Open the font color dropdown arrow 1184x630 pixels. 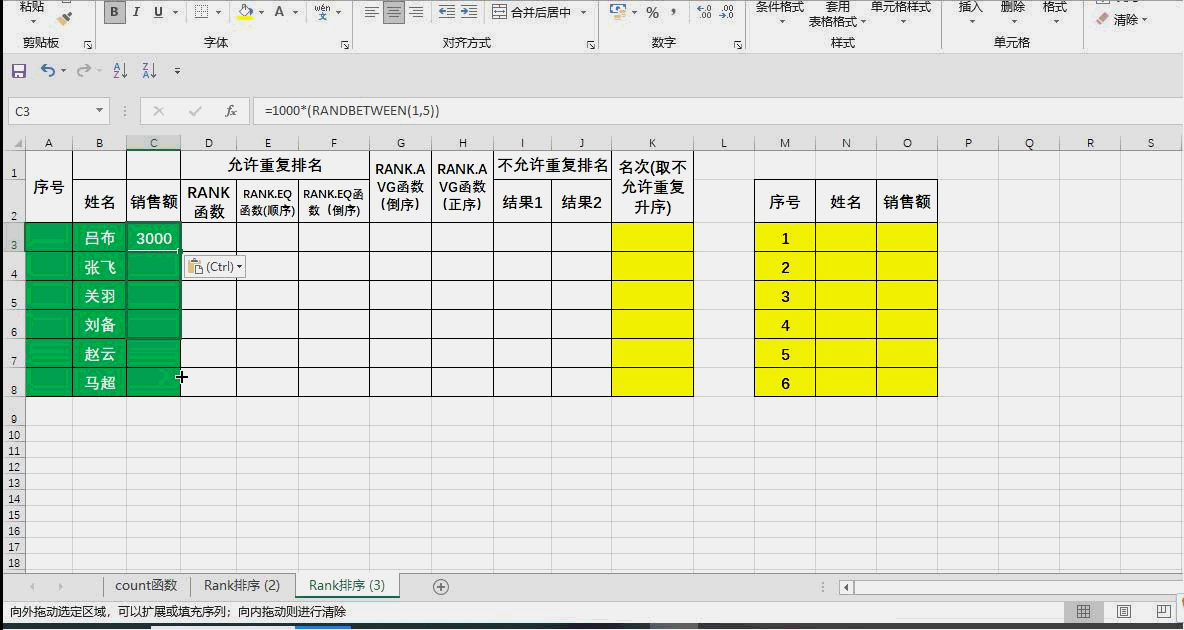(x=295, y=12)
